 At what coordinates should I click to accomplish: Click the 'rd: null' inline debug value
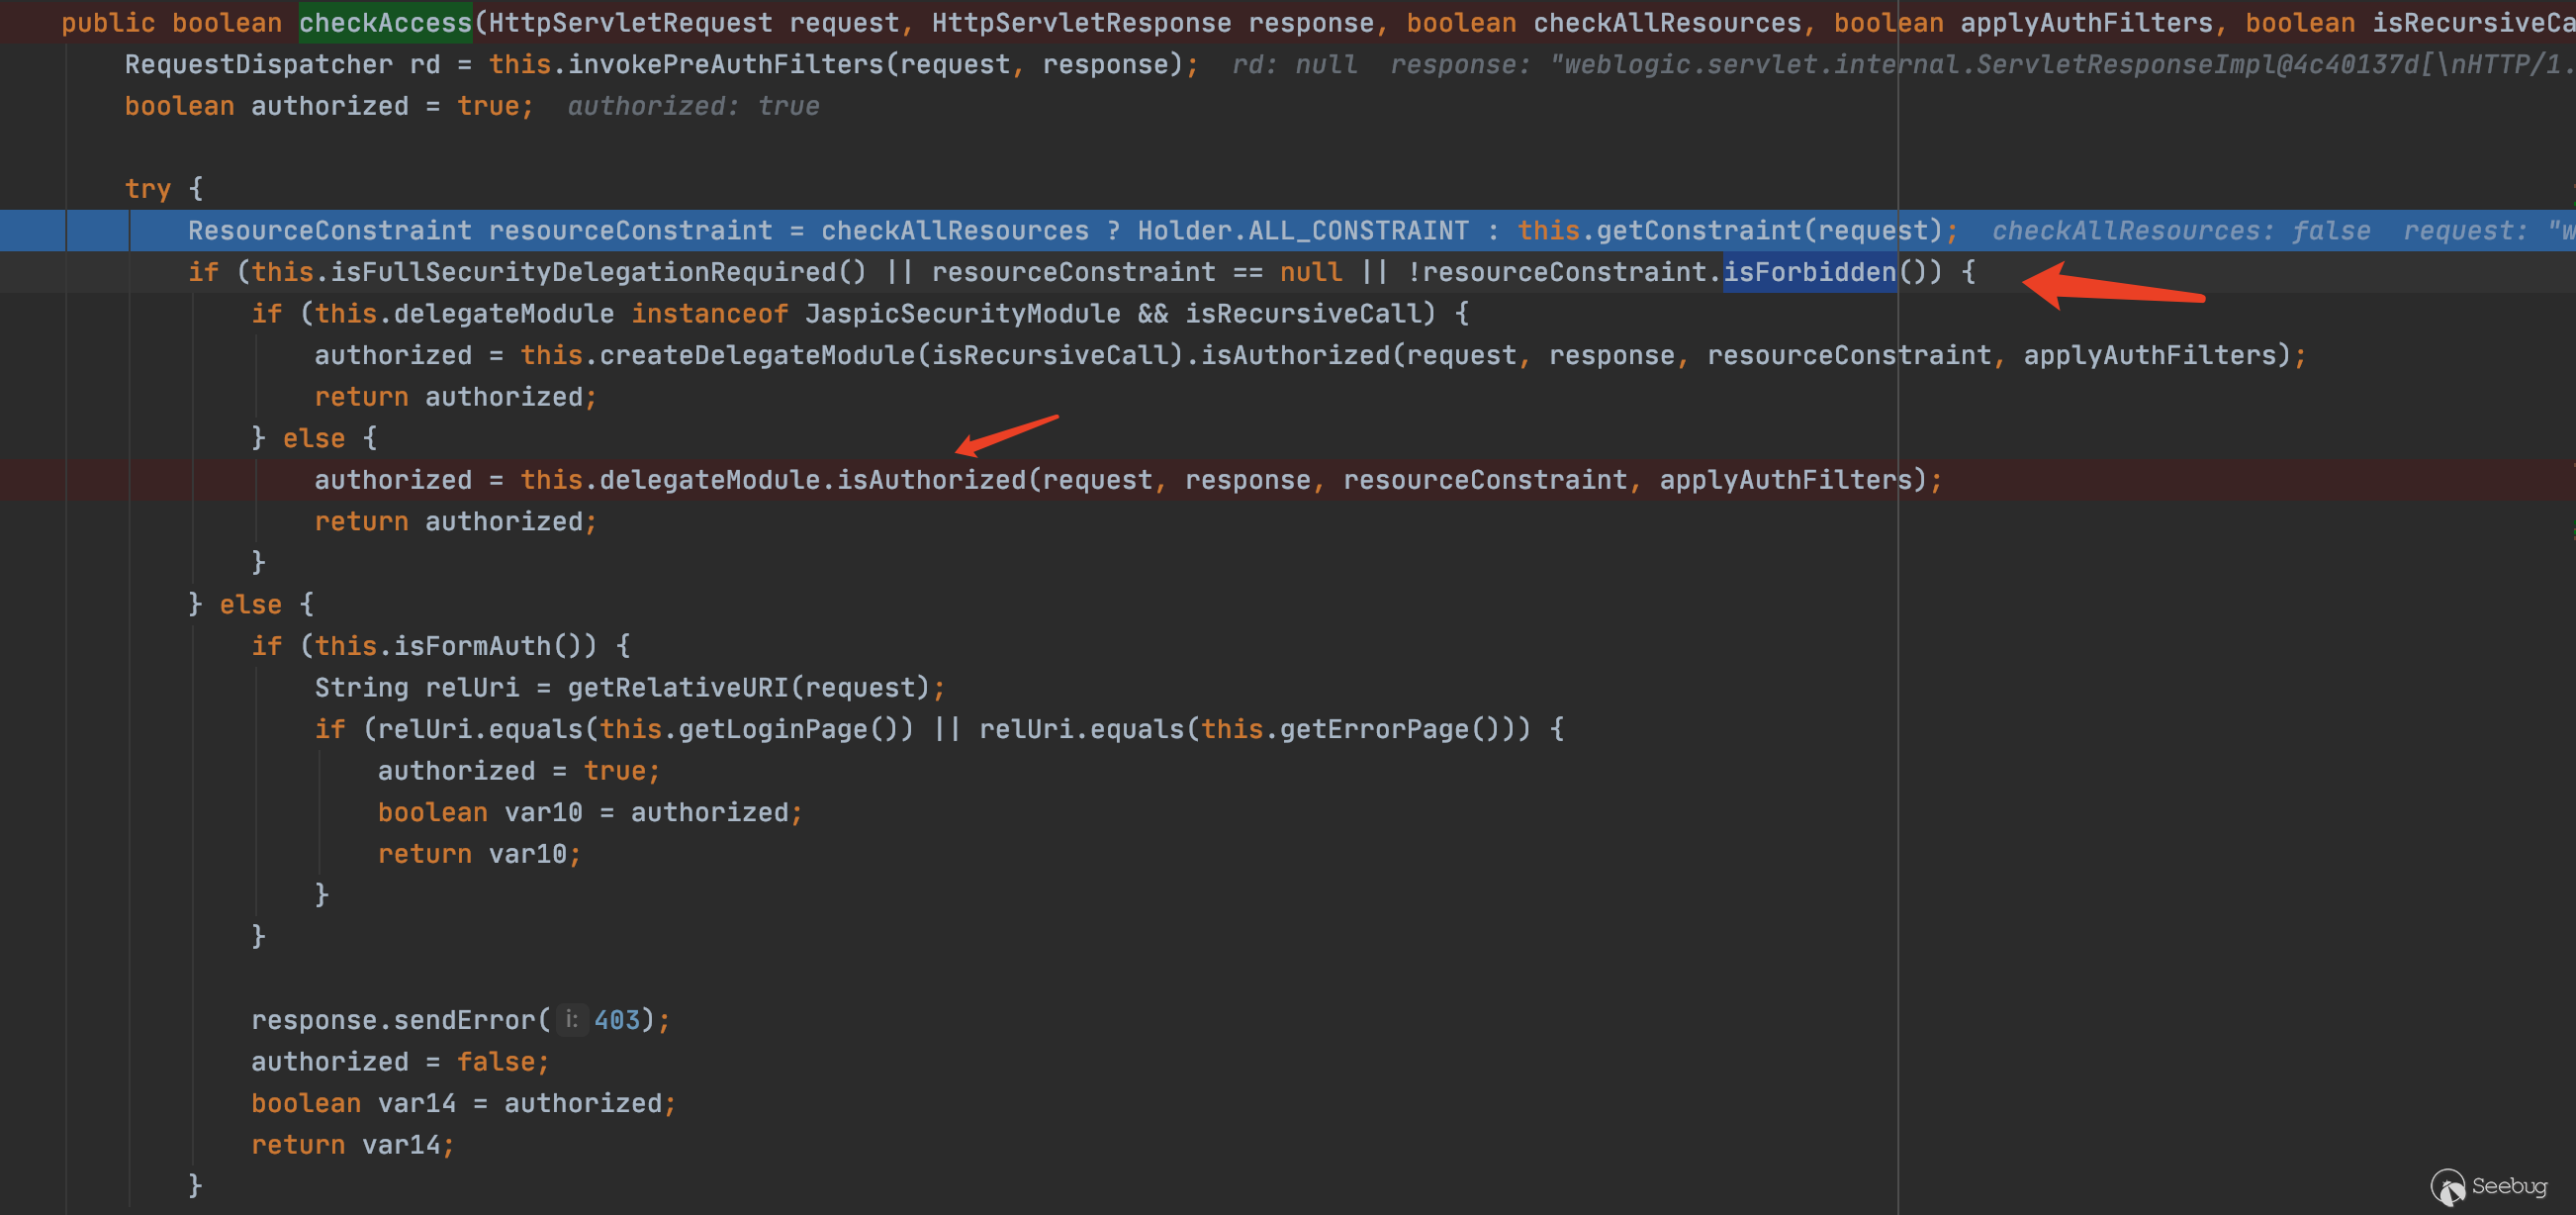click(1294, 65)
